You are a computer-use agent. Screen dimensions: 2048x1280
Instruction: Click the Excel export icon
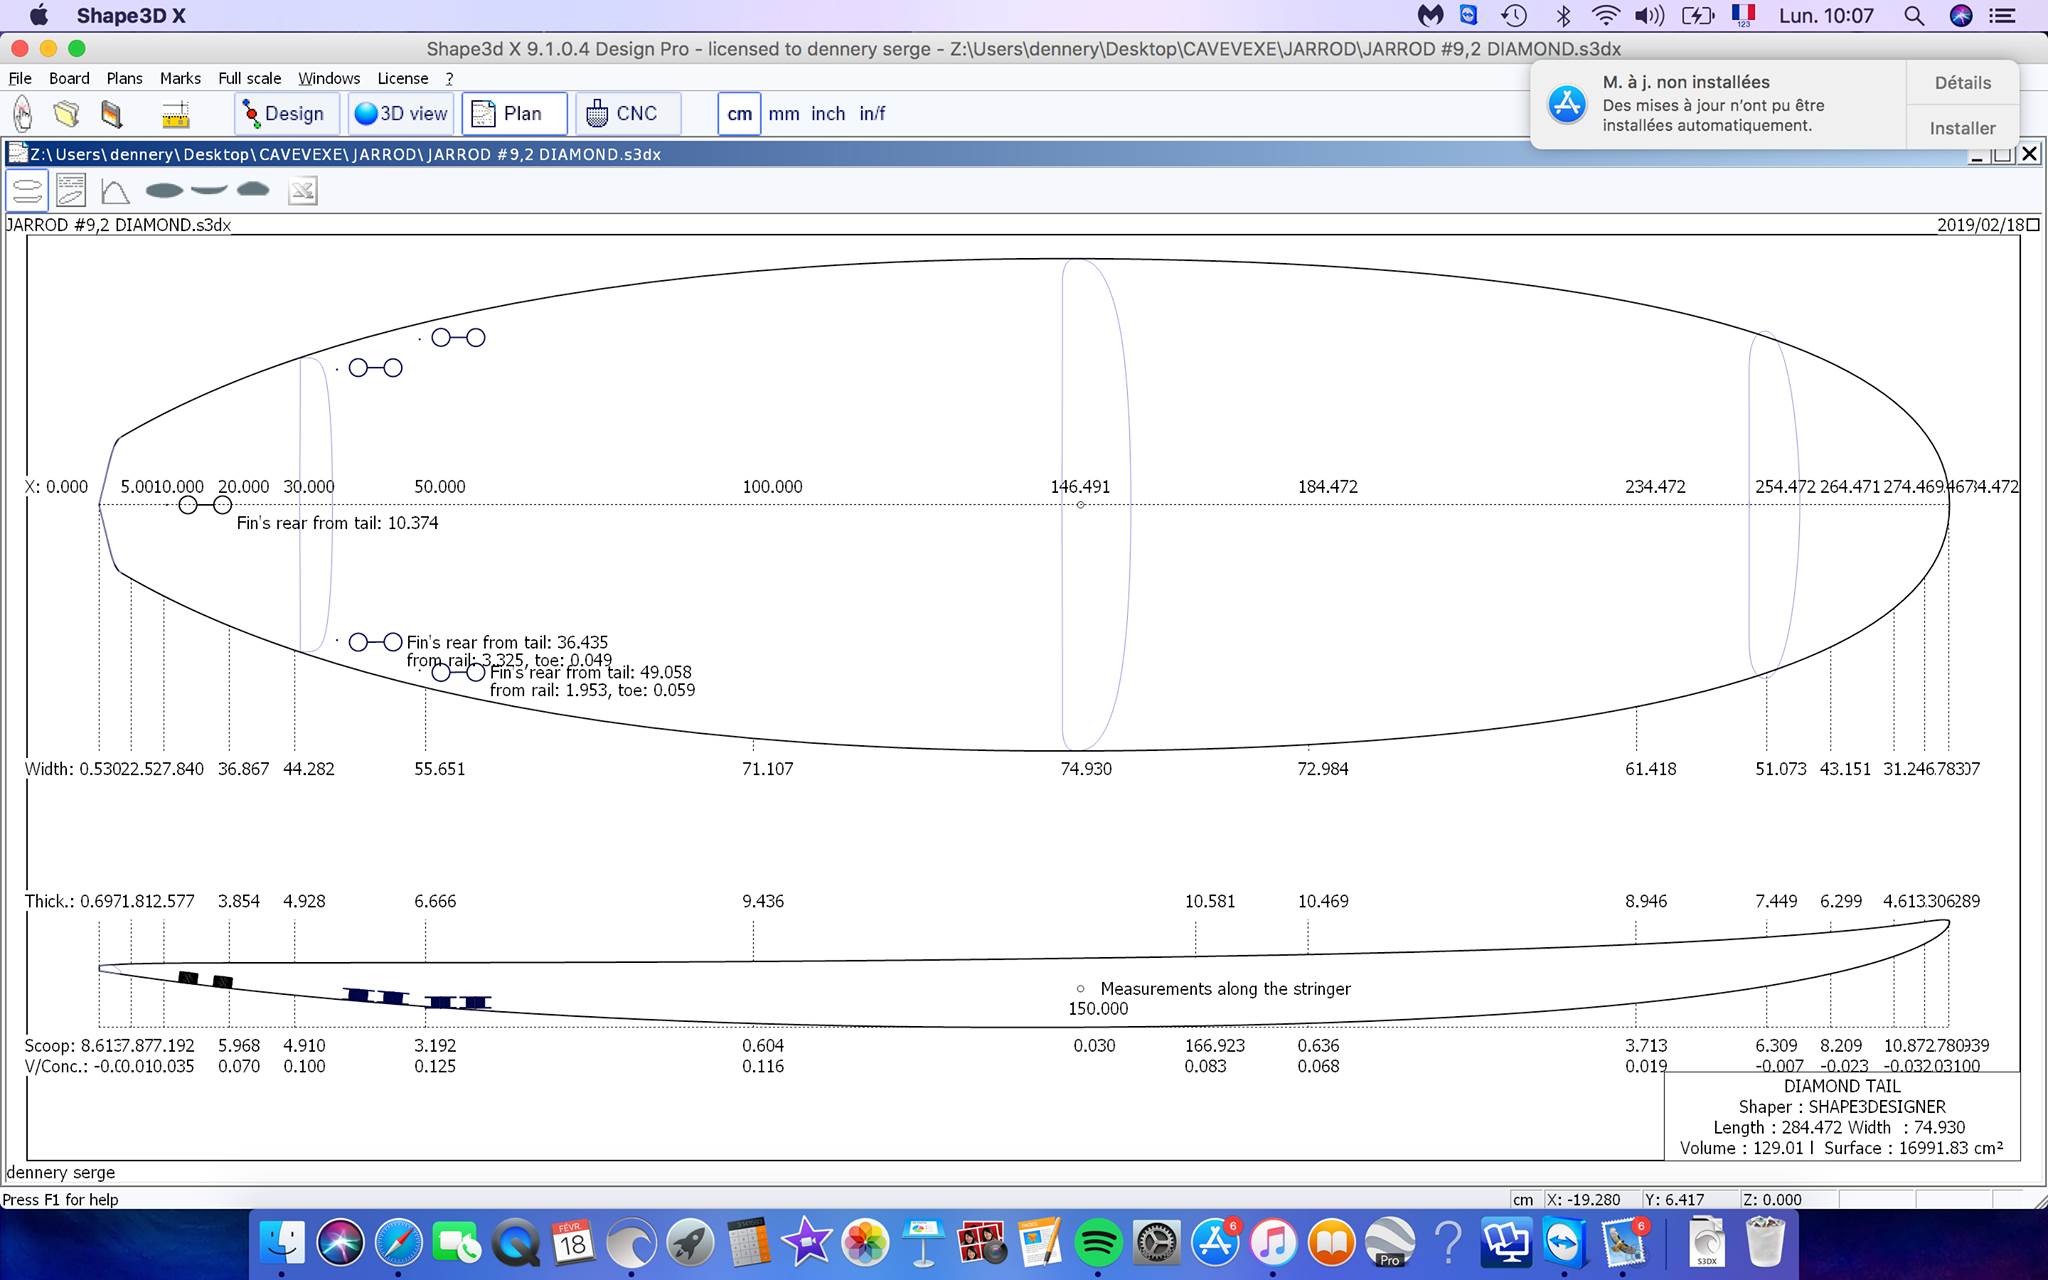tap(302, 190)
